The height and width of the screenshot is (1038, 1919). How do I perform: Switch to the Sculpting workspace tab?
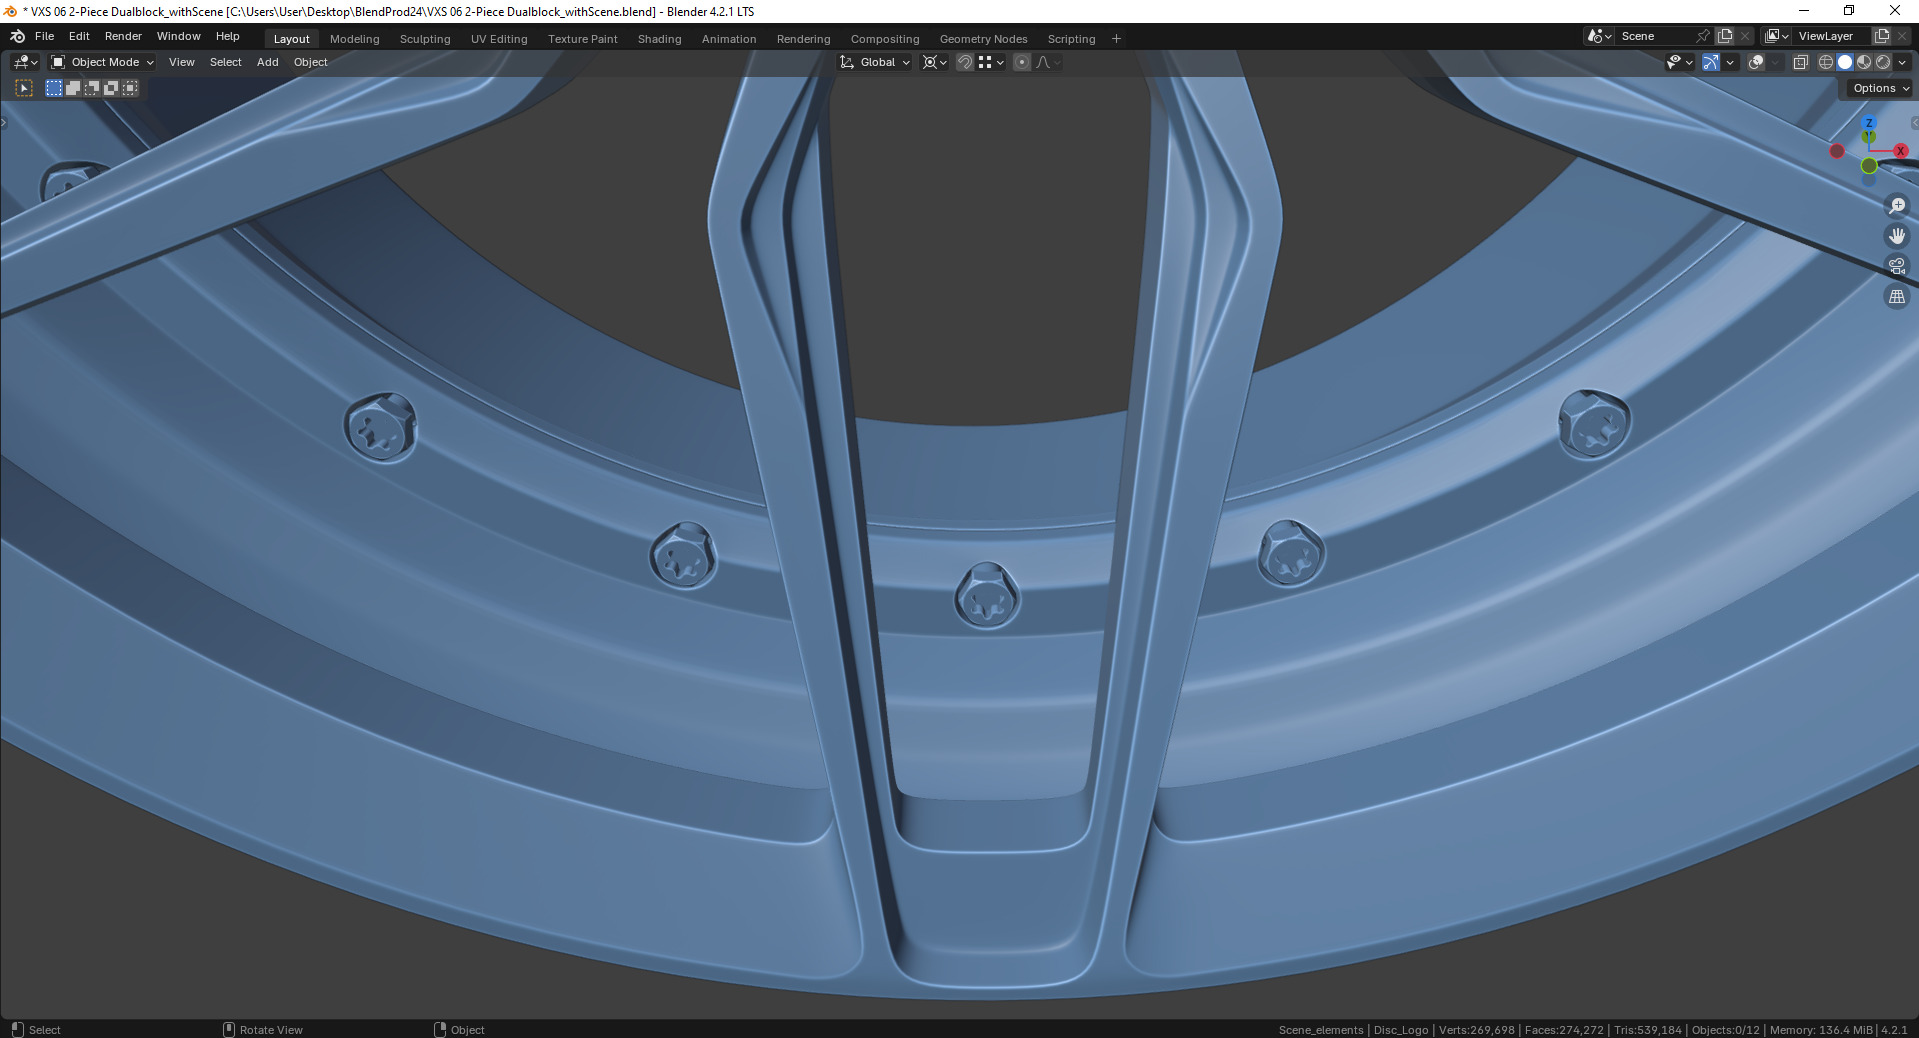[425, 39]
